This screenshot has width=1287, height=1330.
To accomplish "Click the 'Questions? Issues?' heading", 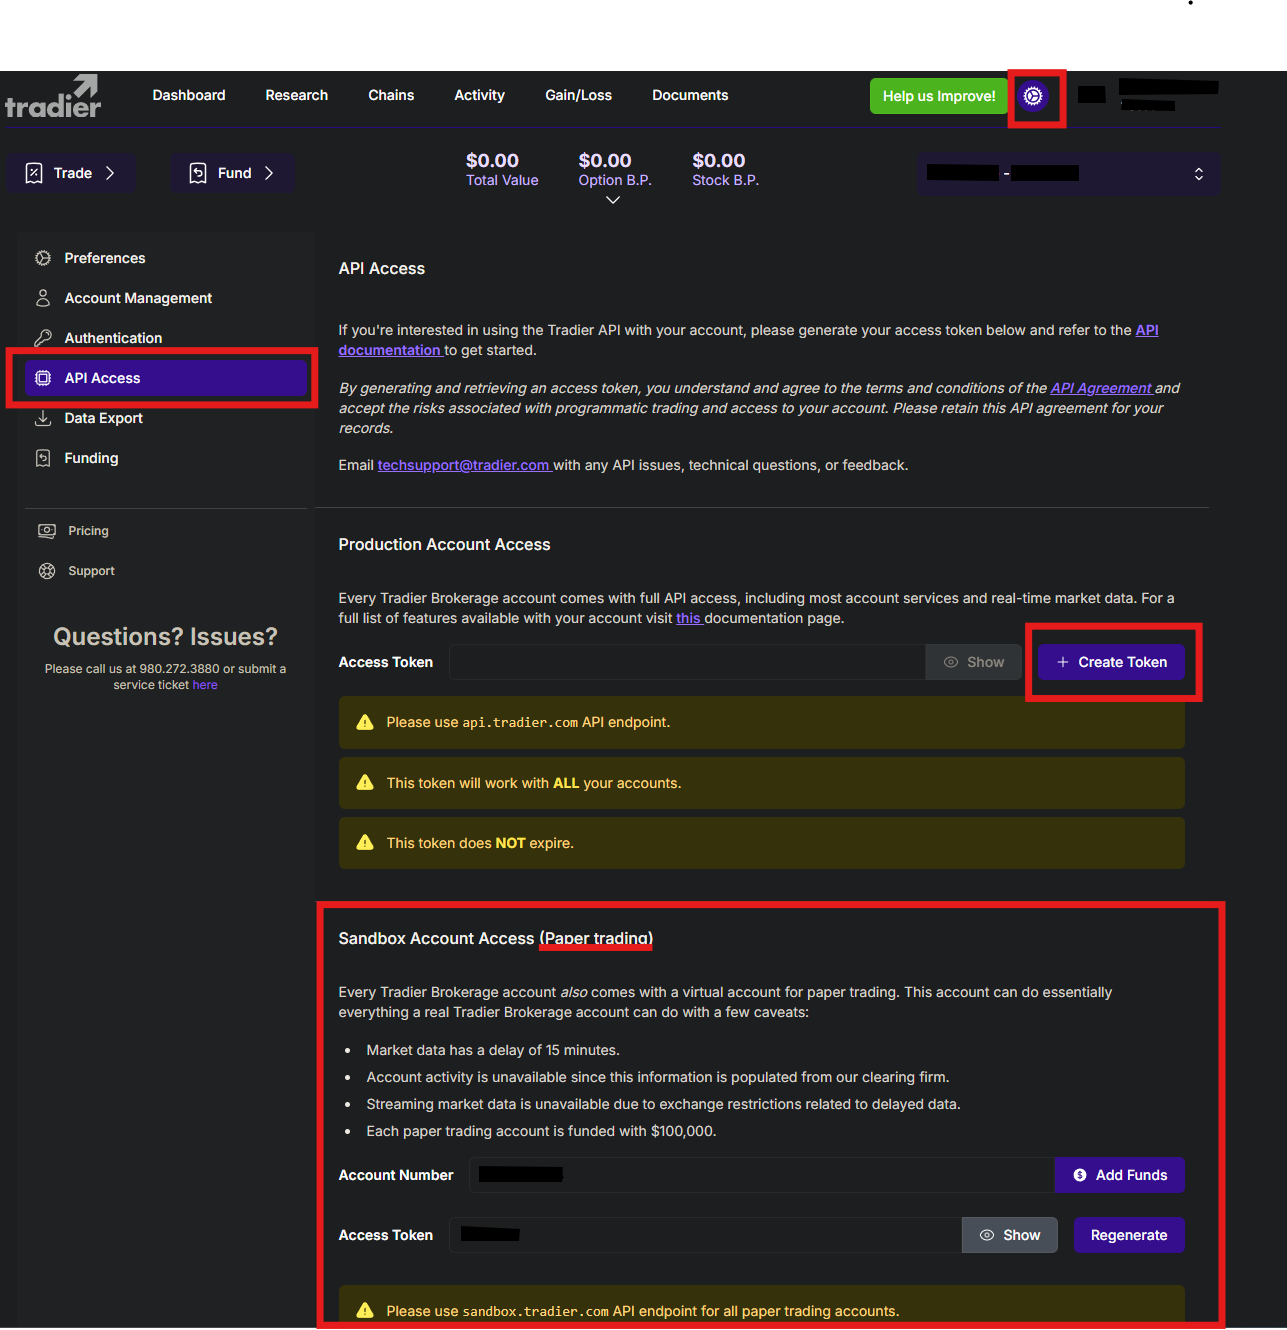I will (x=165, y=636).
